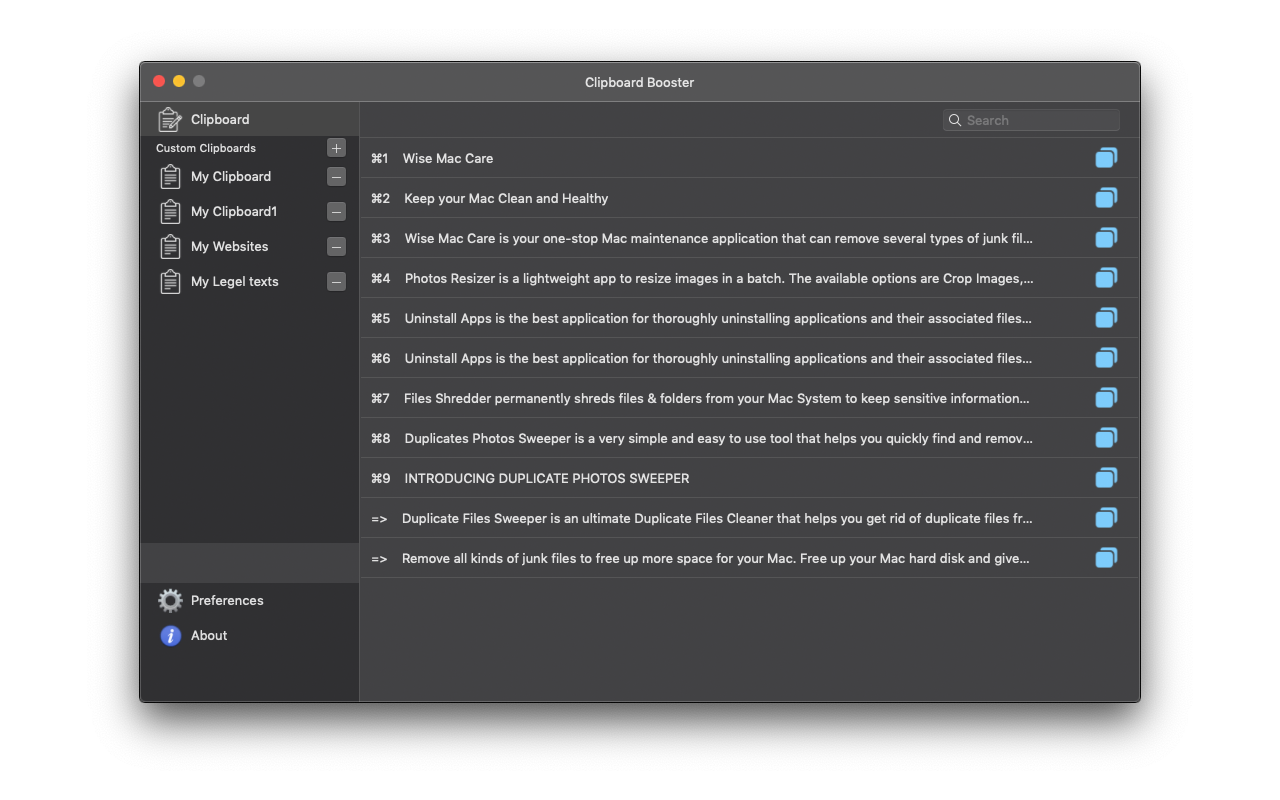Remove My Websites with its minus button

[x=336, y=247]
